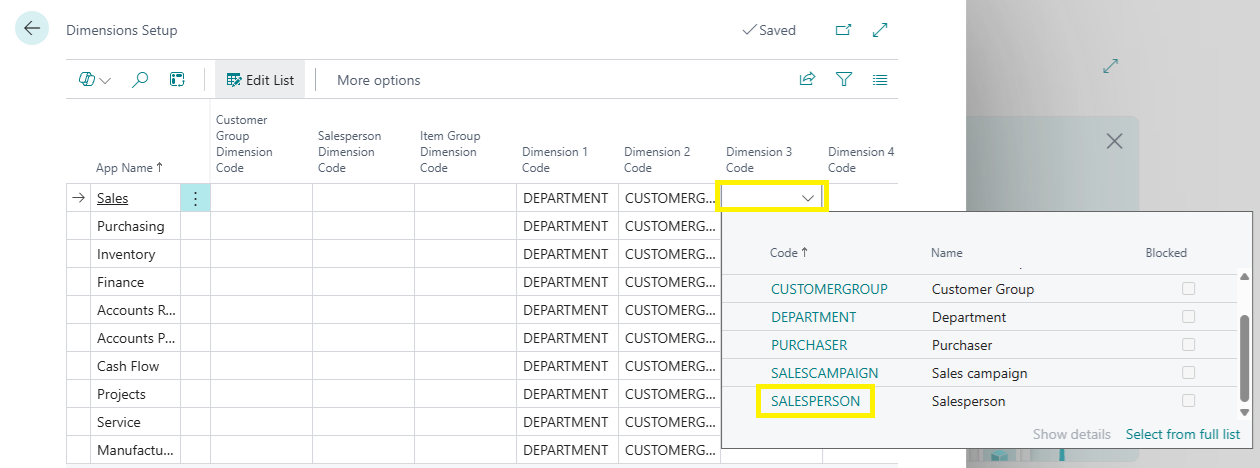This screenshot has width=1260, height=468.
Task: Click Select from full list link
Action: pos(1182,434)
